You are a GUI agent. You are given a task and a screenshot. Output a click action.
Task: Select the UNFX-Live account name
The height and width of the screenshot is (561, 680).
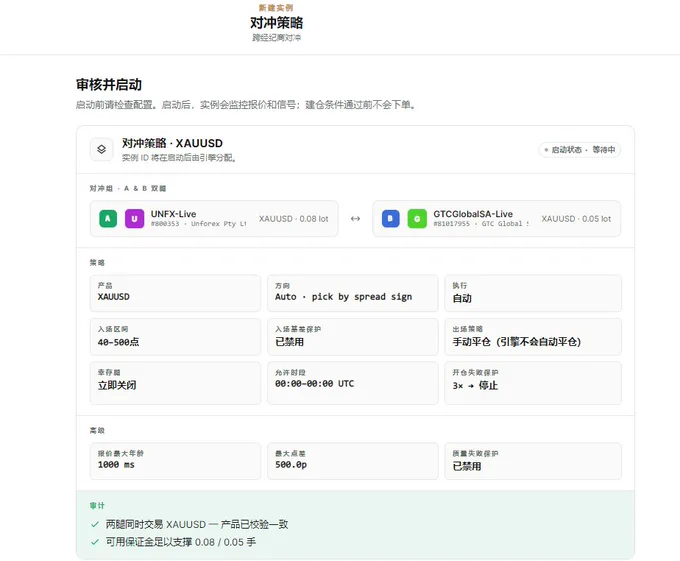(173, 214)
